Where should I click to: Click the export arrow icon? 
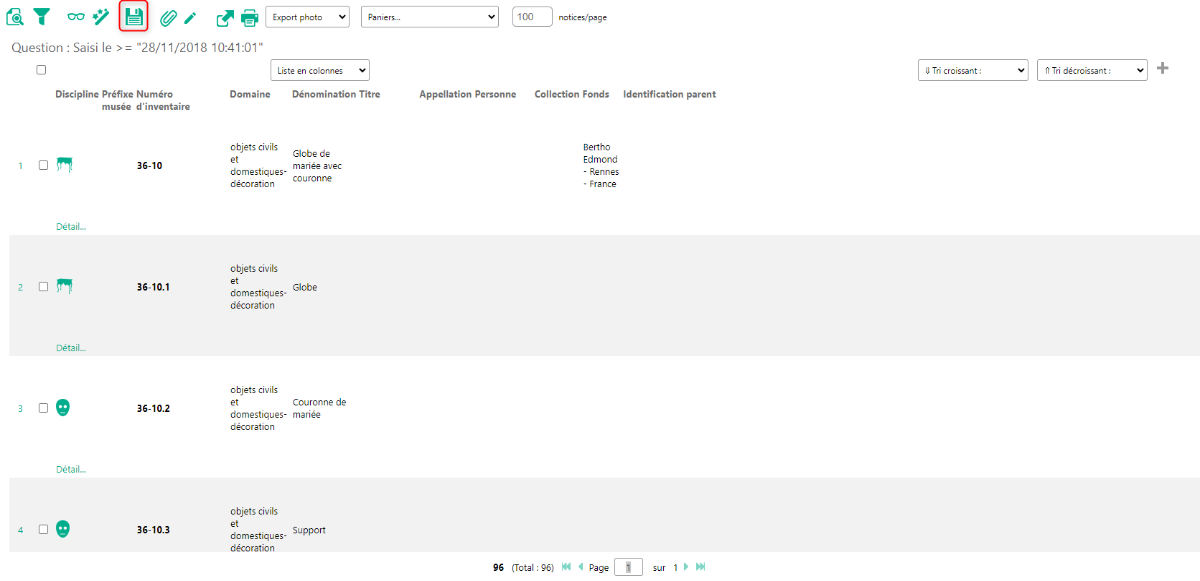point(225,17)
